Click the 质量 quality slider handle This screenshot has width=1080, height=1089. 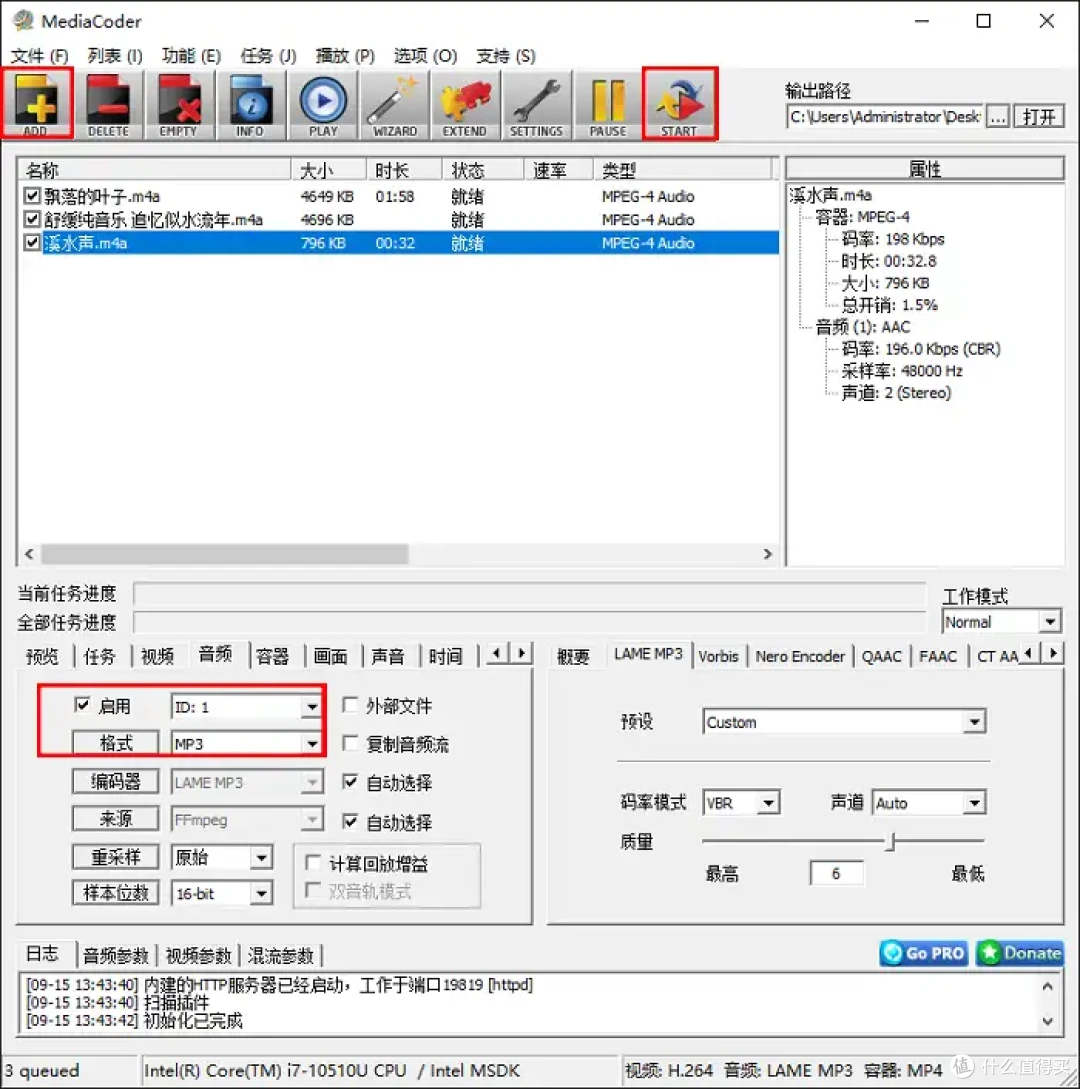pos(892,842)
